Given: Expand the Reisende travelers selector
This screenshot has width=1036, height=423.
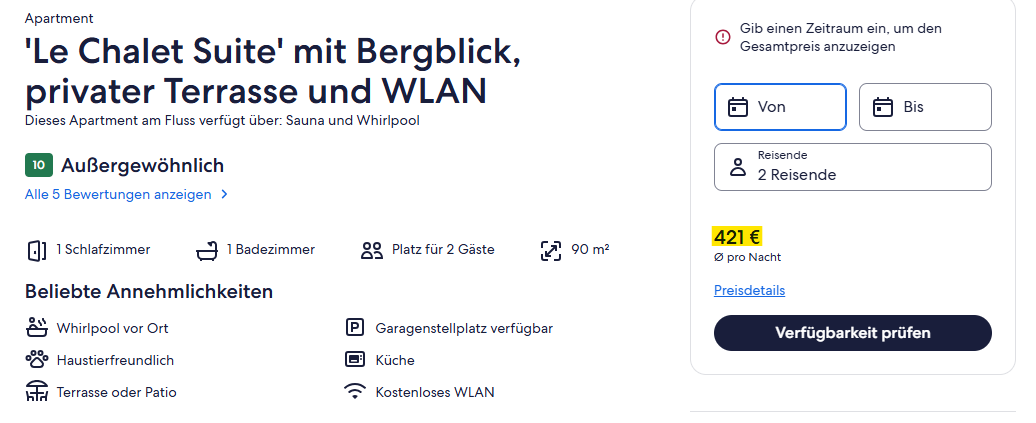Looking at the screenshot, I should click(852, 167).
